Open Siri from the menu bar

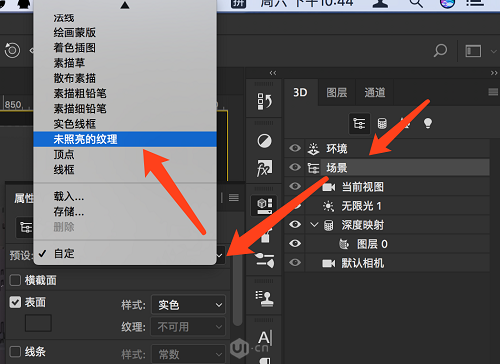447,3
